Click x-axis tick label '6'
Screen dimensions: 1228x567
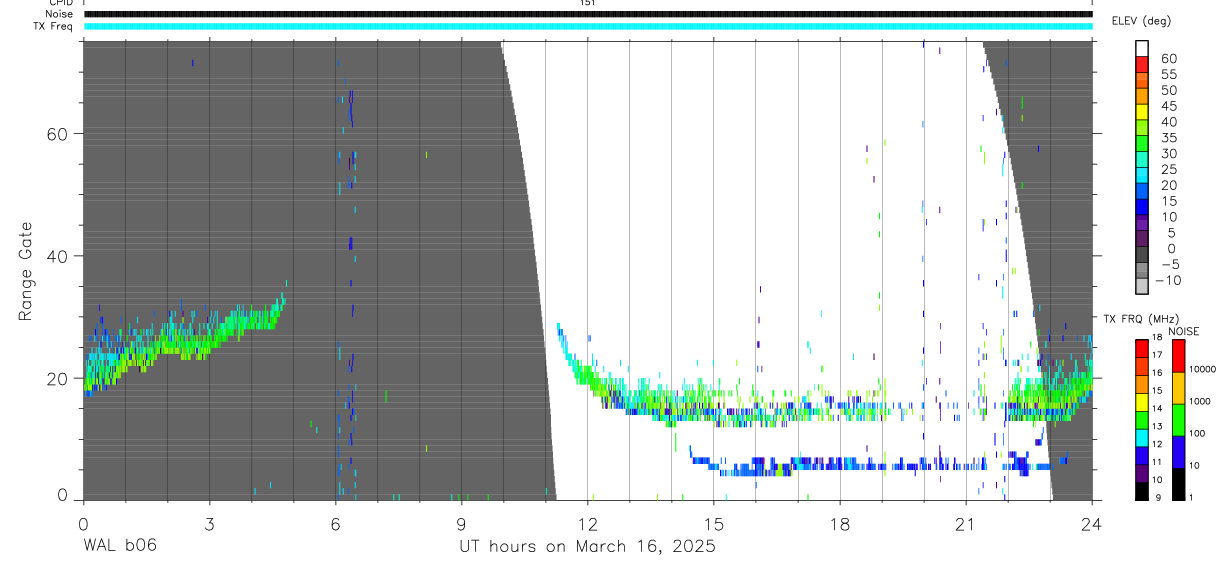coord(335,523)
